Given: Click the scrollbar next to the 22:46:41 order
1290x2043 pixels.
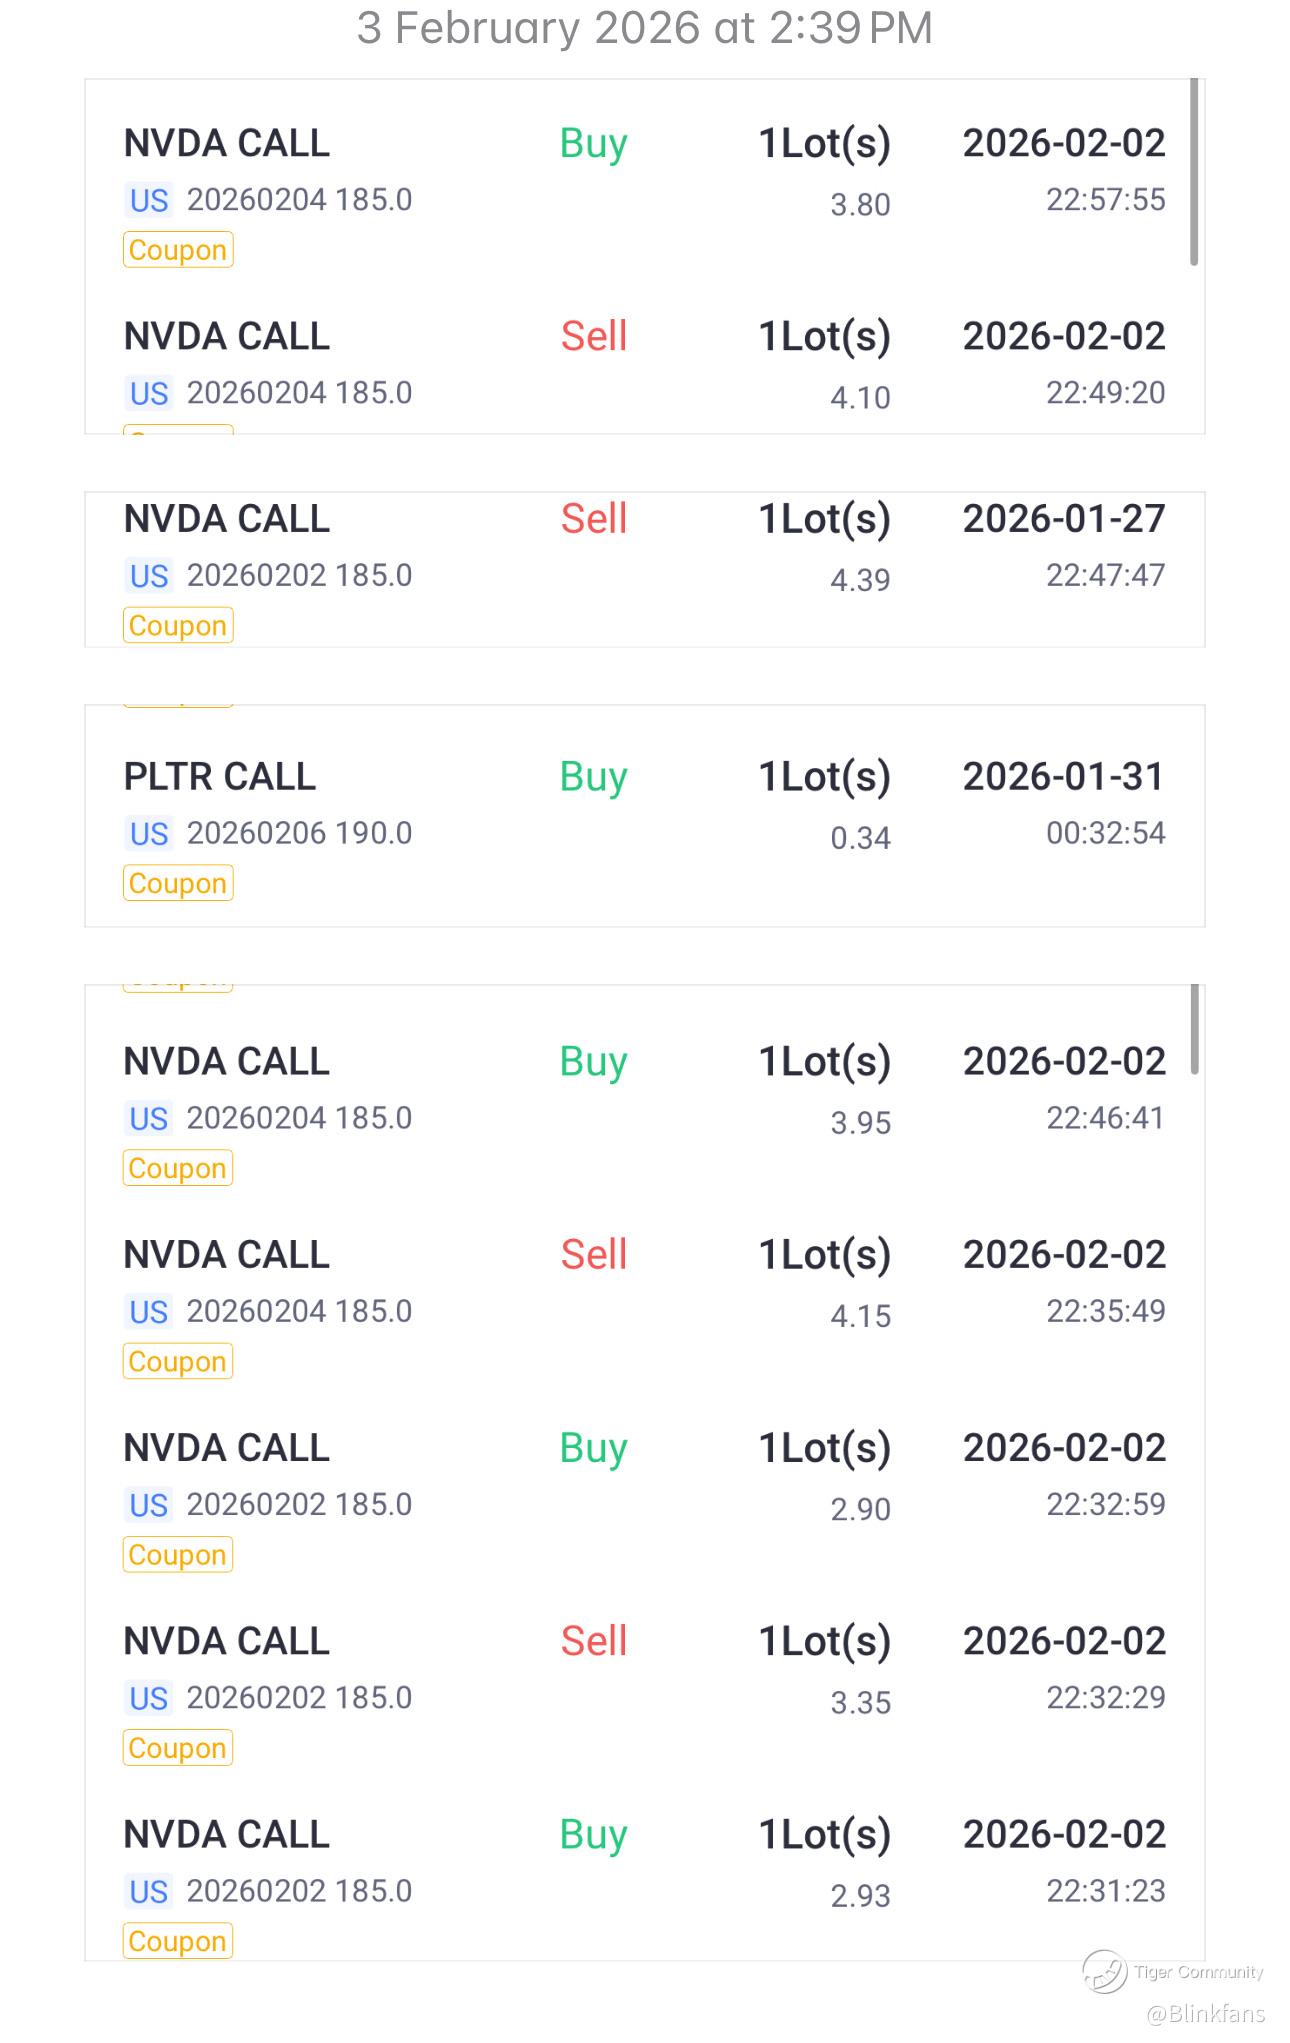Looking at the screenshot, I should (1194, 1030).
